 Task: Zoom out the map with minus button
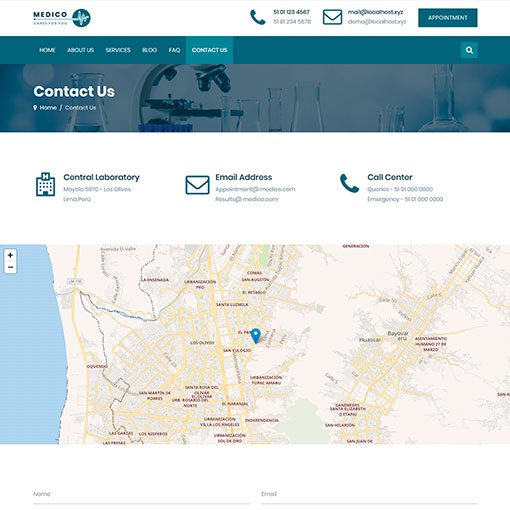tap(10, 267)
